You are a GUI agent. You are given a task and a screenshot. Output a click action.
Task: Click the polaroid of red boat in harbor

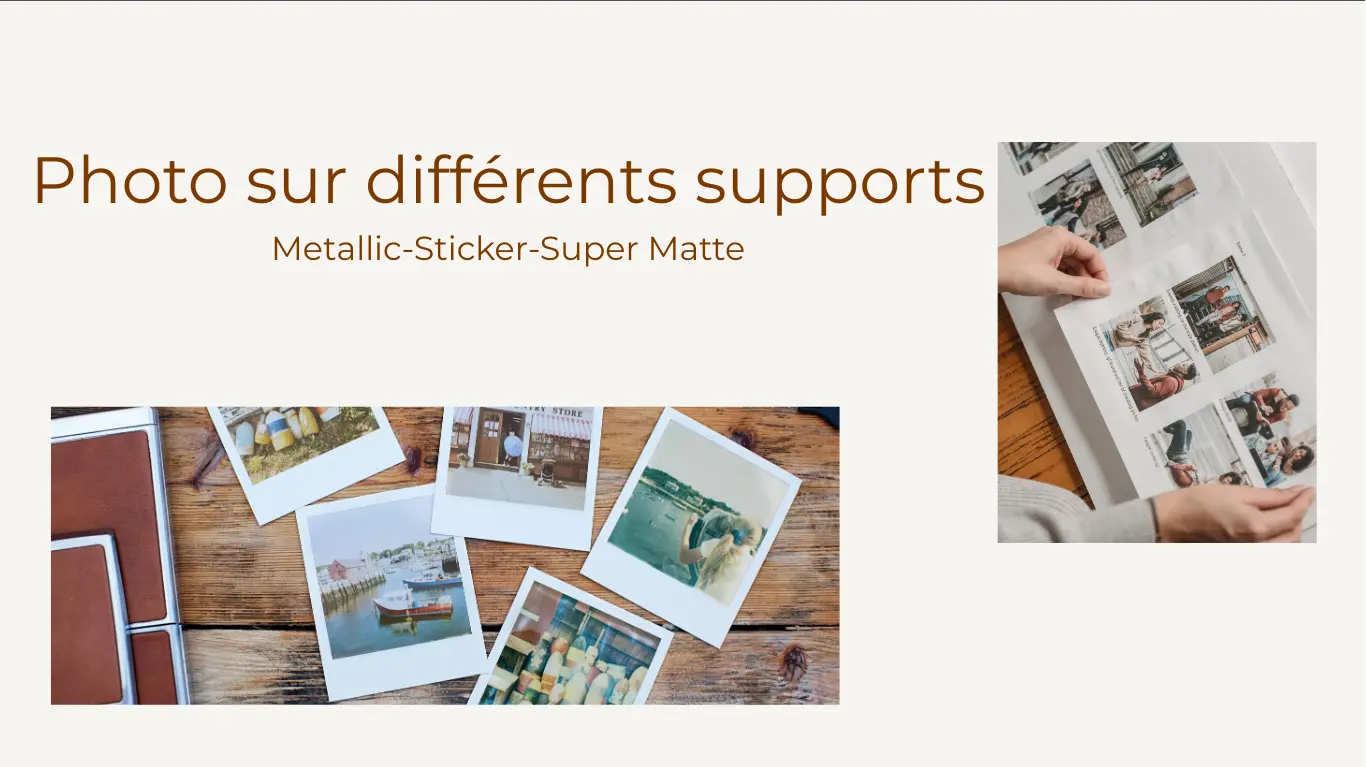coord(391,591)
